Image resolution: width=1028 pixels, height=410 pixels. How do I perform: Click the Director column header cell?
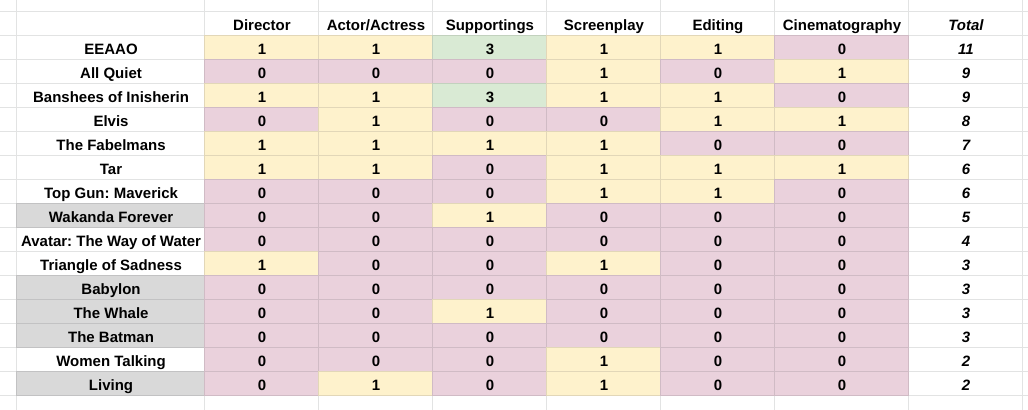click(x=261, y=25)
